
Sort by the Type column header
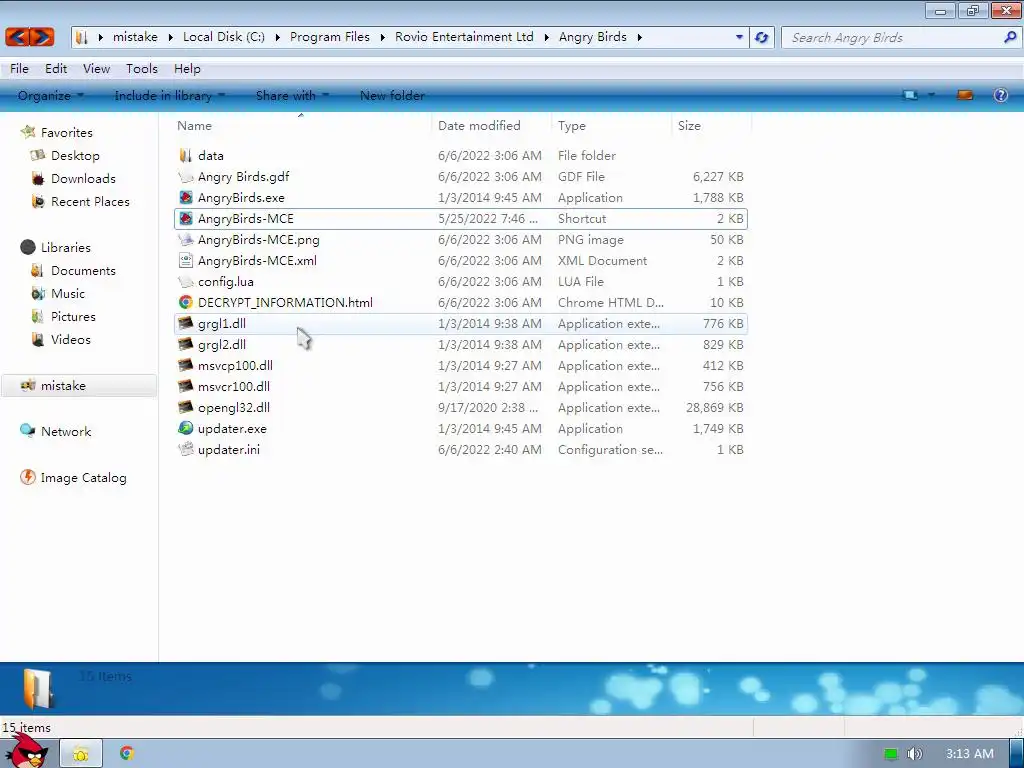coord(611,125)
